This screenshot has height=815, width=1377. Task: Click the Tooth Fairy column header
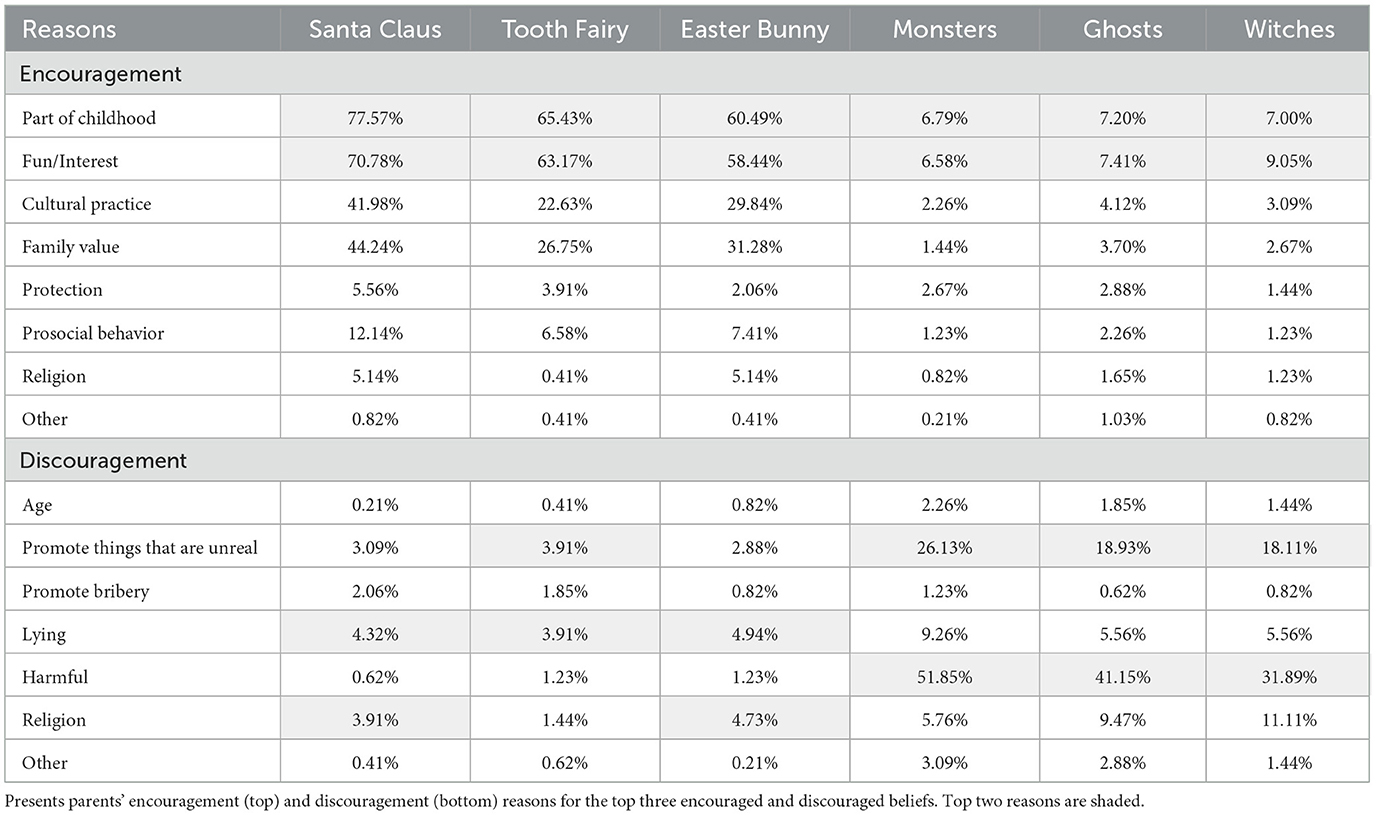pos(565,29)
